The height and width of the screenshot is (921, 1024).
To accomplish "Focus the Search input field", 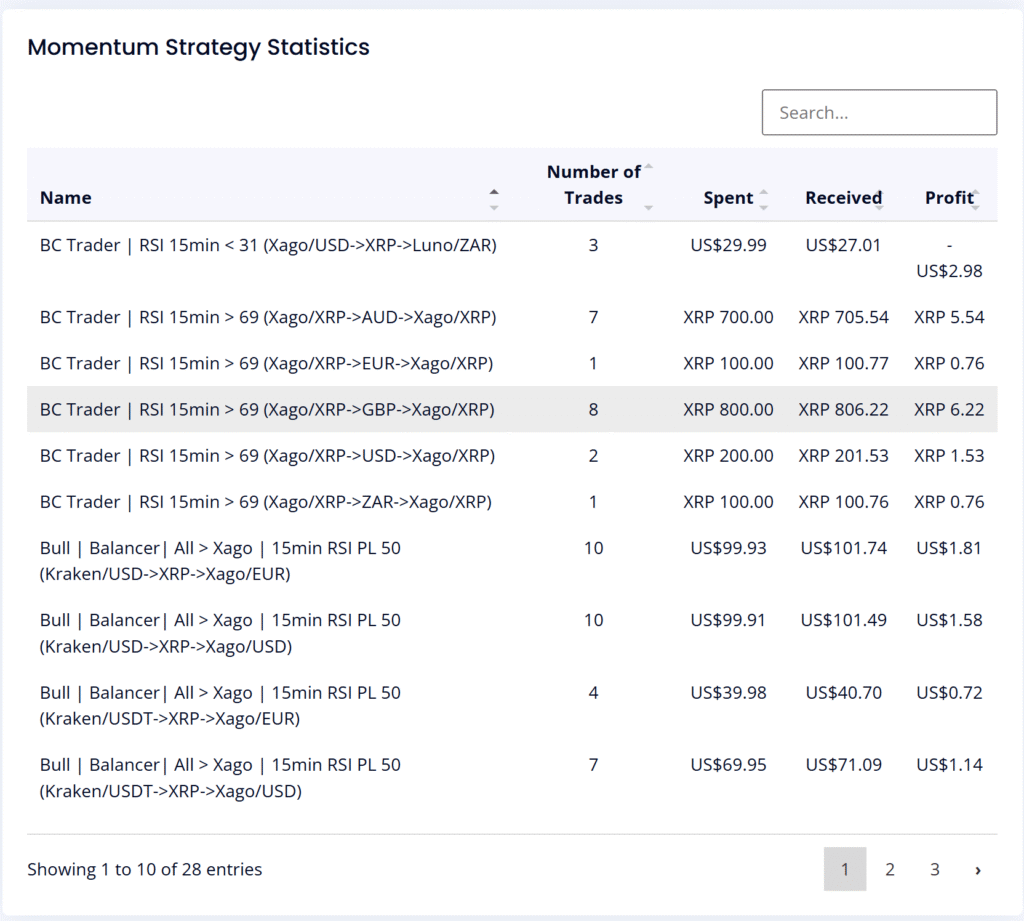I will [x=879, y=112].
